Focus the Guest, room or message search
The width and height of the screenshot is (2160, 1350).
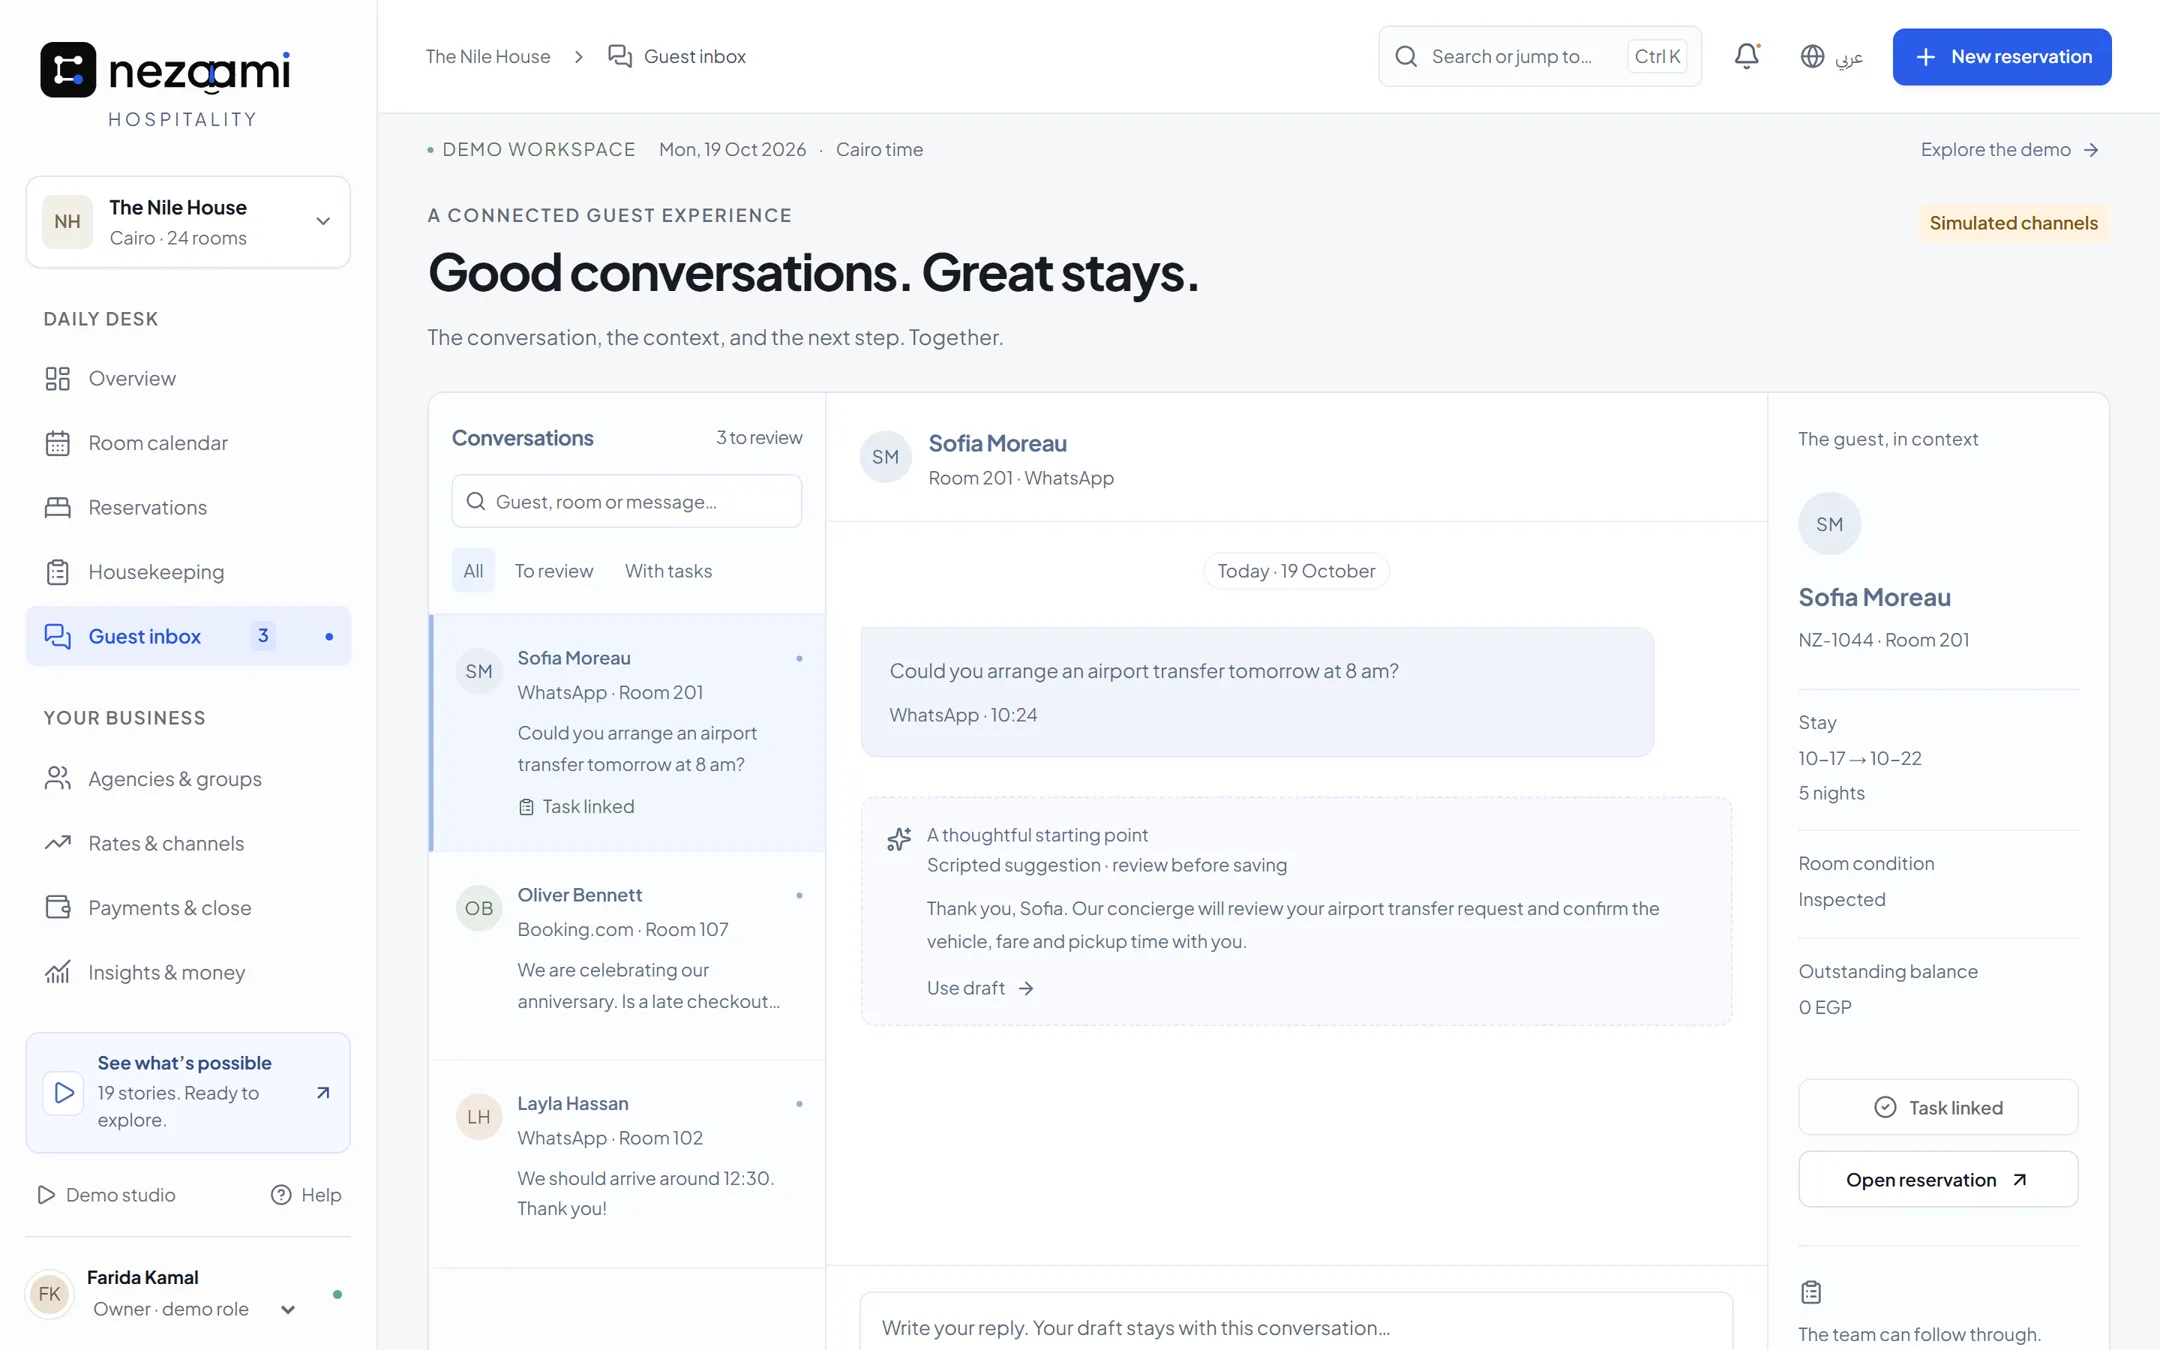pos(626,501)
